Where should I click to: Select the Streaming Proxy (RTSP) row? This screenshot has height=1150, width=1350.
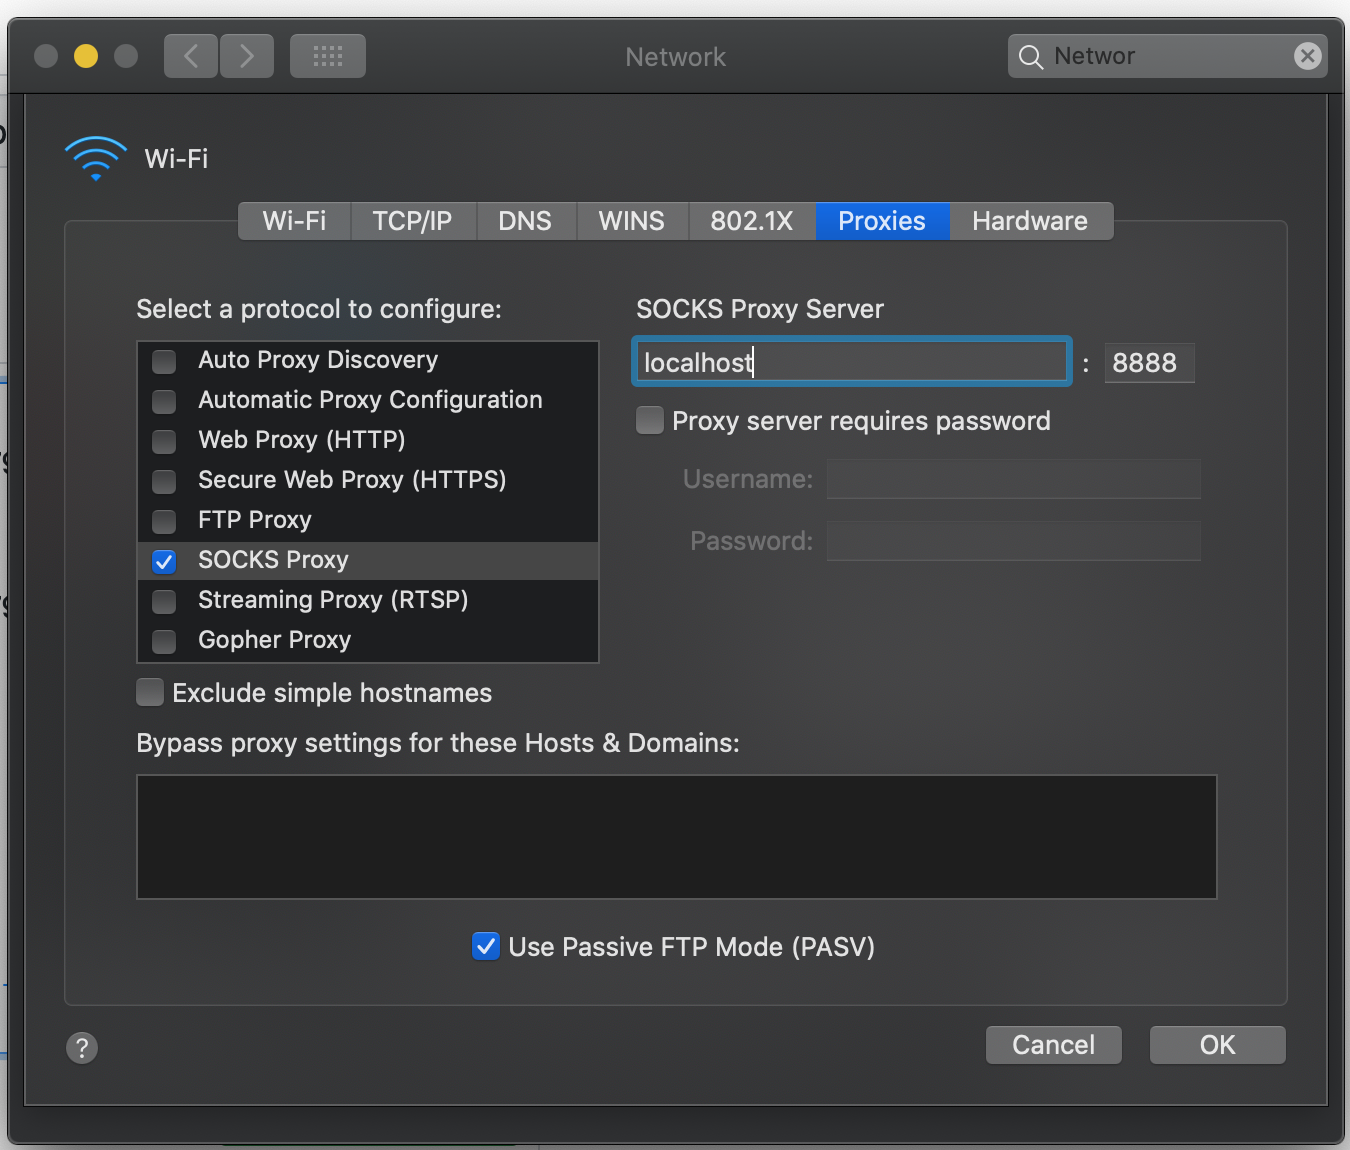(368, 601)
